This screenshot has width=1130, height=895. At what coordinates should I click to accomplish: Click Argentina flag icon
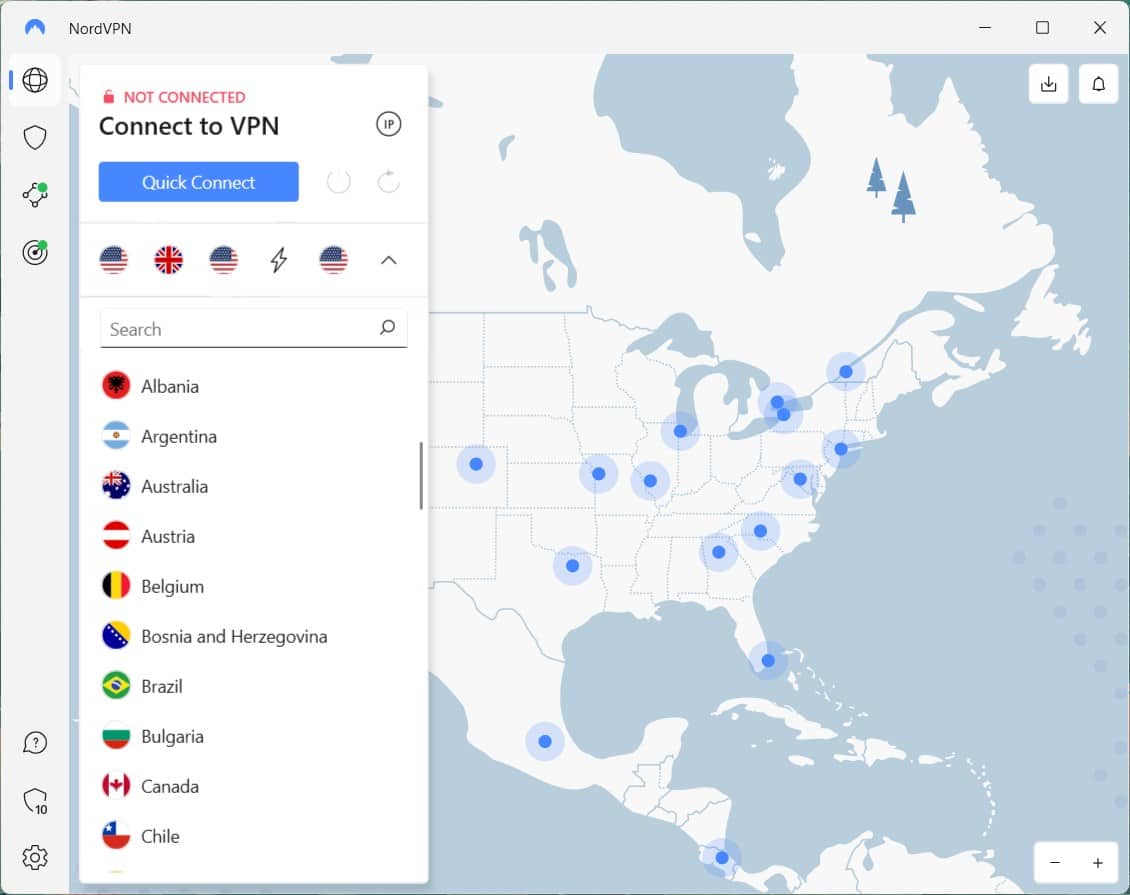pos(116,436)
